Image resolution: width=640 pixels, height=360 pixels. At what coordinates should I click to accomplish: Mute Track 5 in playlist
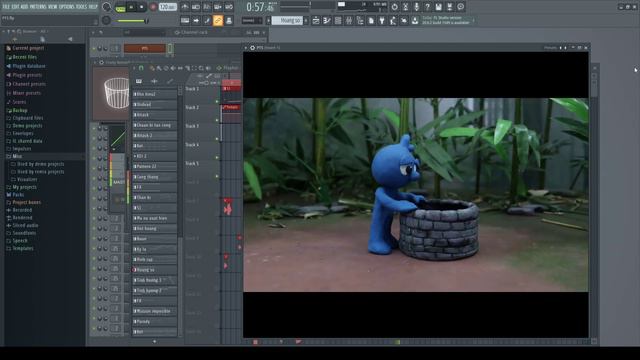click(x=217, y=176)
